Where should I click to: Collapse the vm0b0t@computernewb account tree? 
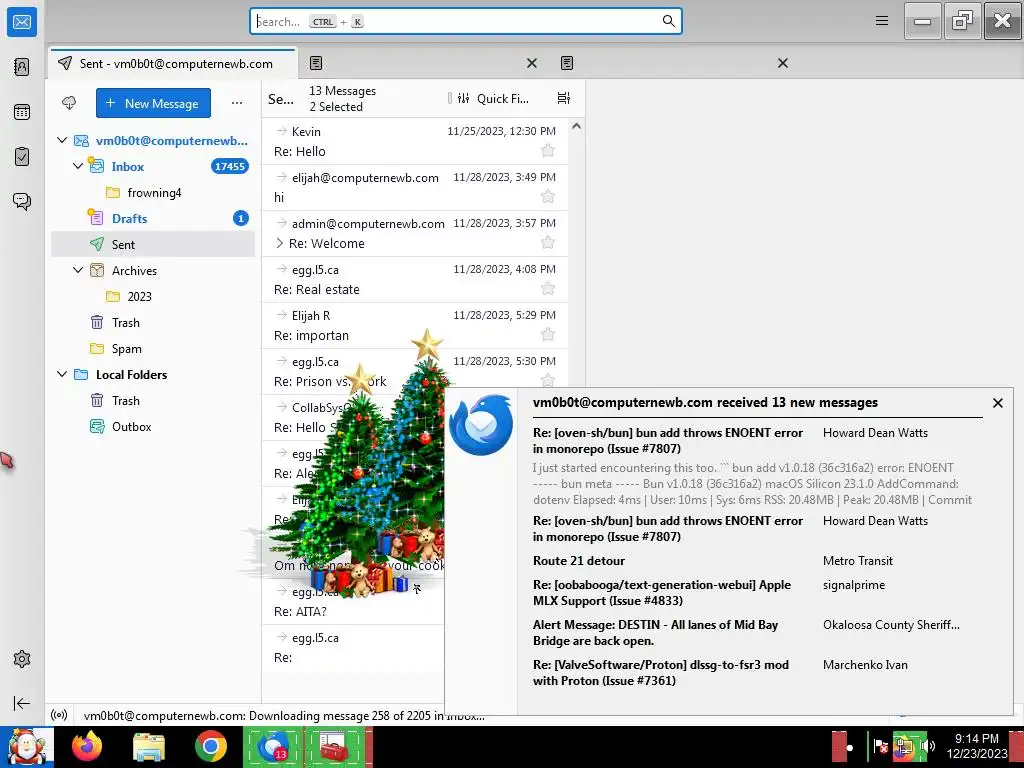[x=62, y=140]
